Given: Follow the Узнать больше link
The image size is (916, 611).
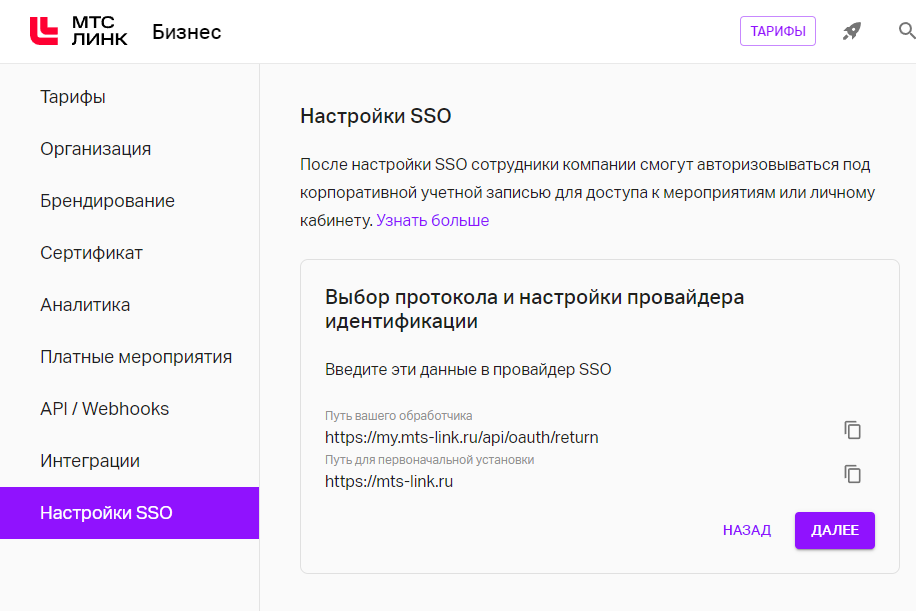Looking at the screenshot, I should (x=432, y=220).
